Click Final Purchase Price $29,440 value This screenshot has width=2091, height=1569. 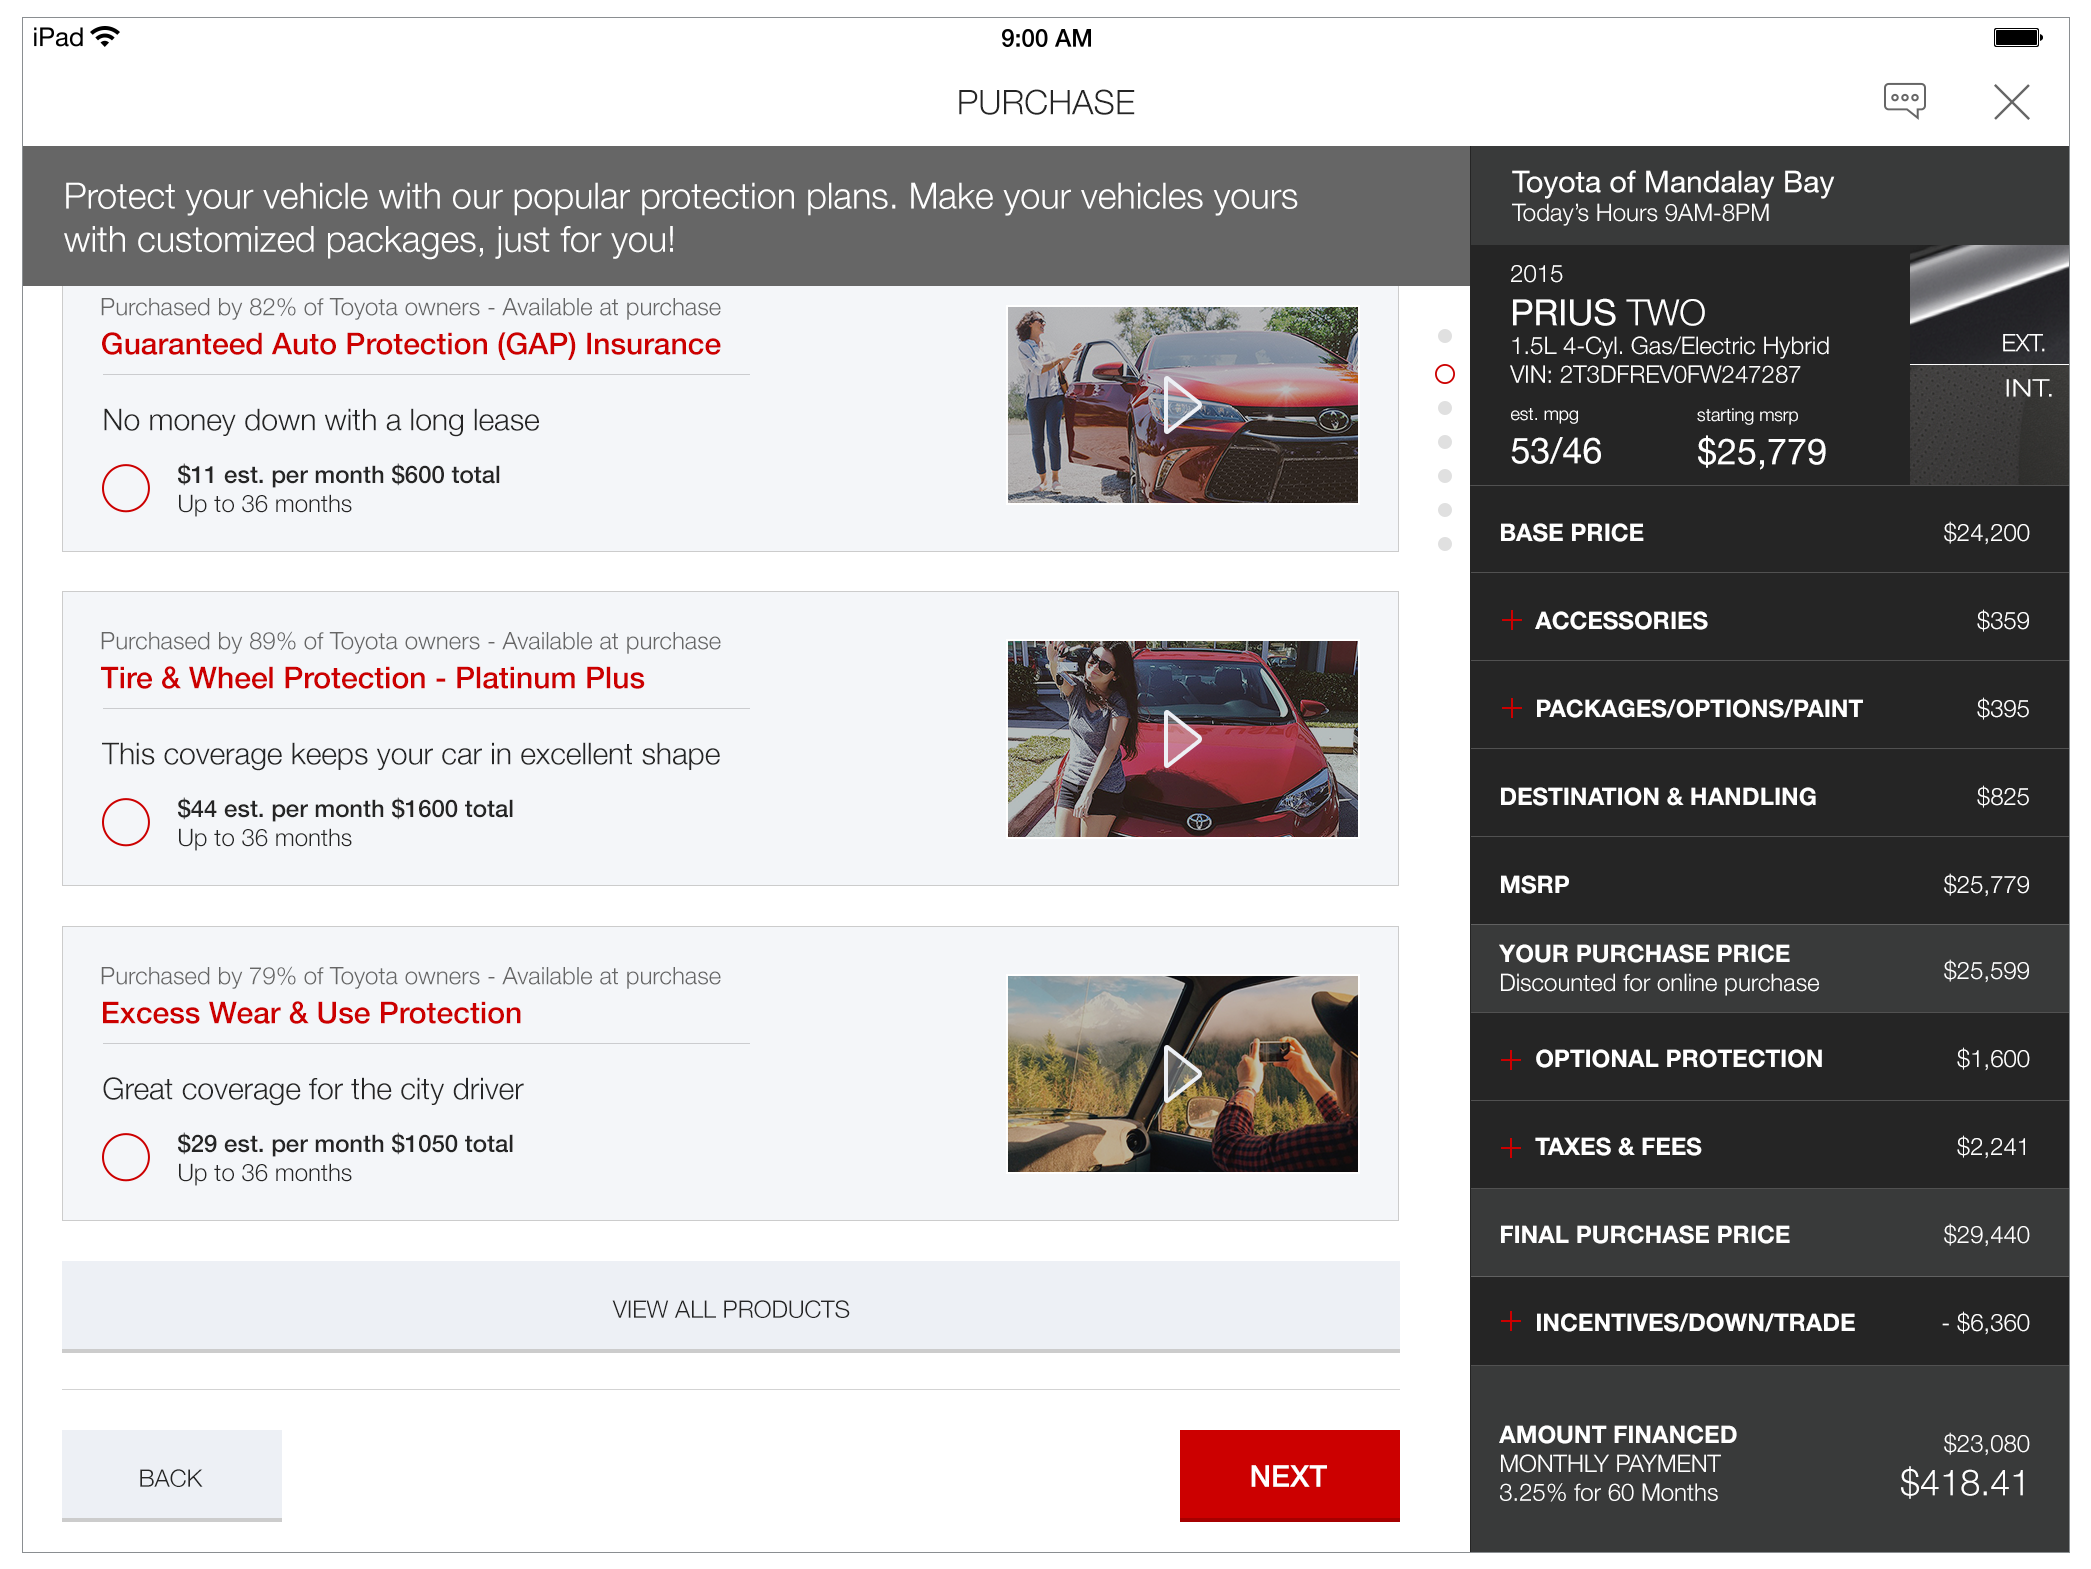point(1986,1235)
